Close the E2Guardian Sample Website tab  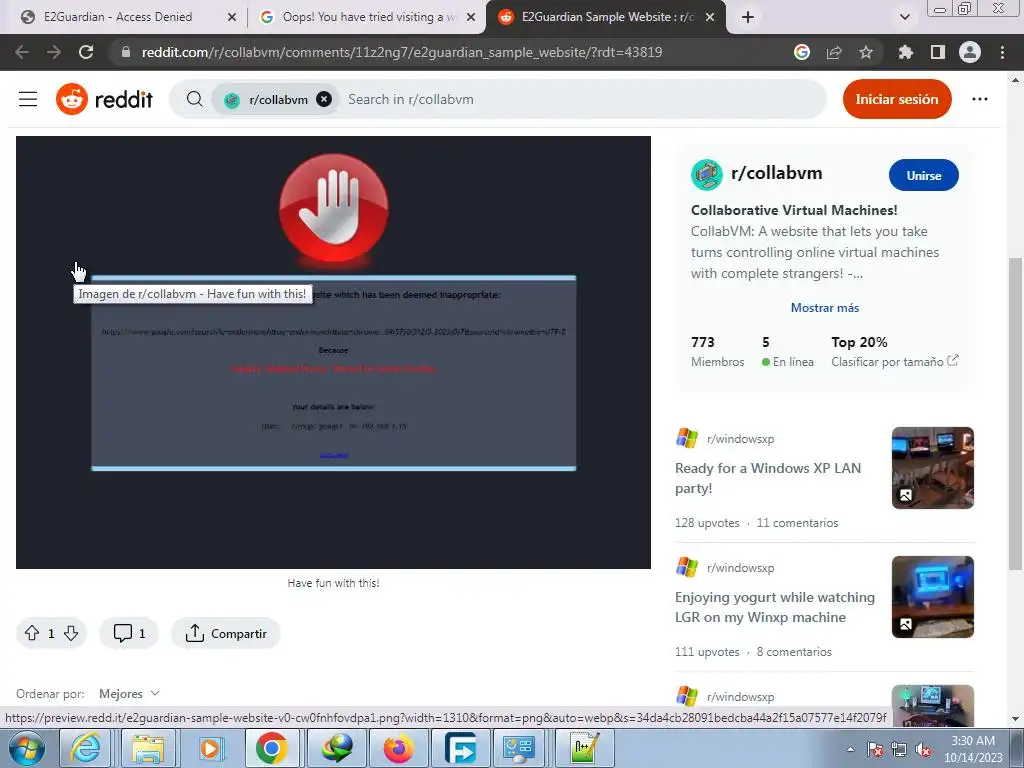click(711, 17)
